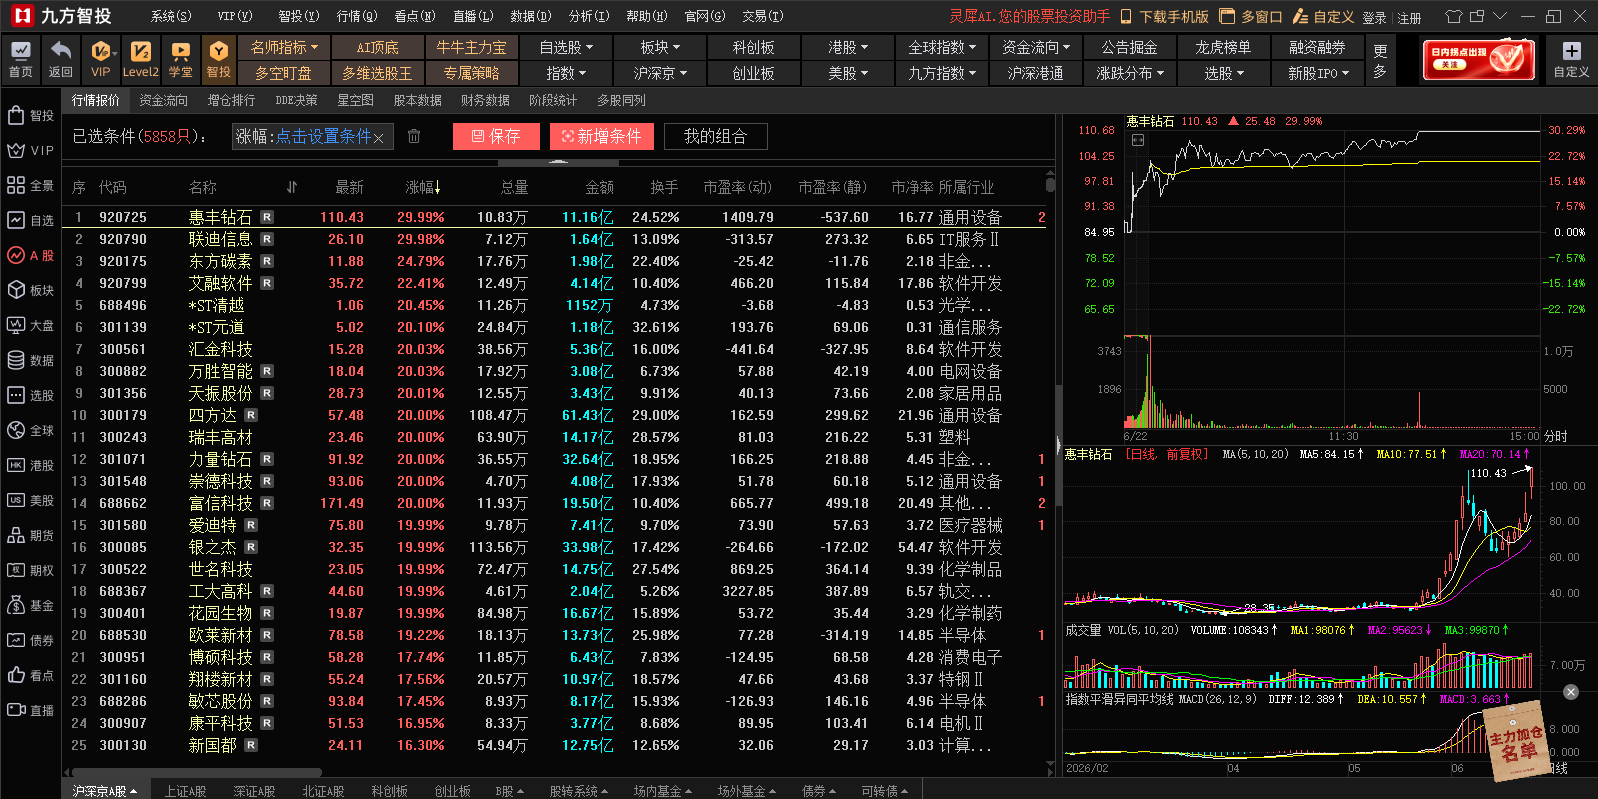The height and width of the screenshot is (799, 1598).
Task: Expand the 九方指数 dropdown
Action: pos(942,73)
